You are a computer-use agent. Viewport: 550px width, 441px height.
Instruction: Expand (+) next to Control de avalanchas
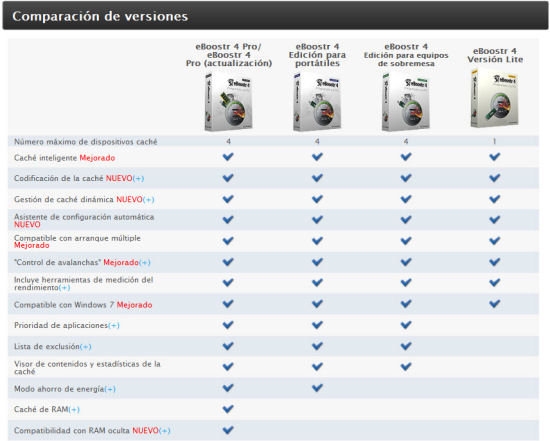coord(145,262)
